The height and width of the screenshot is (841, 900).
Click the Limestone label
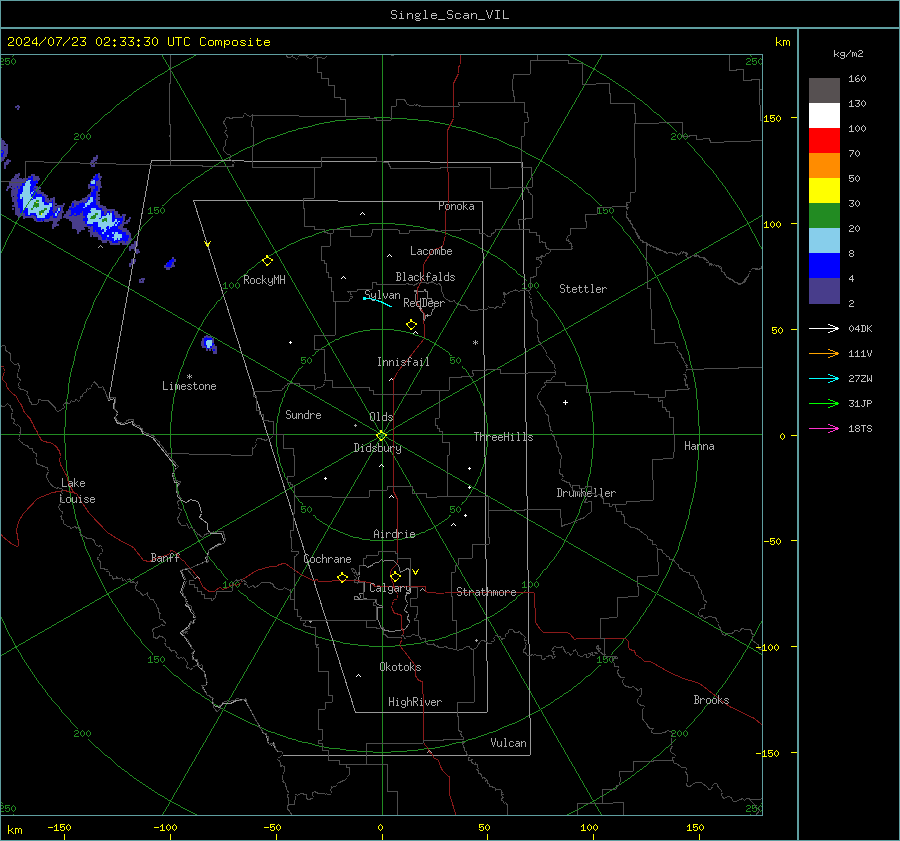click(x=189, y=386)
